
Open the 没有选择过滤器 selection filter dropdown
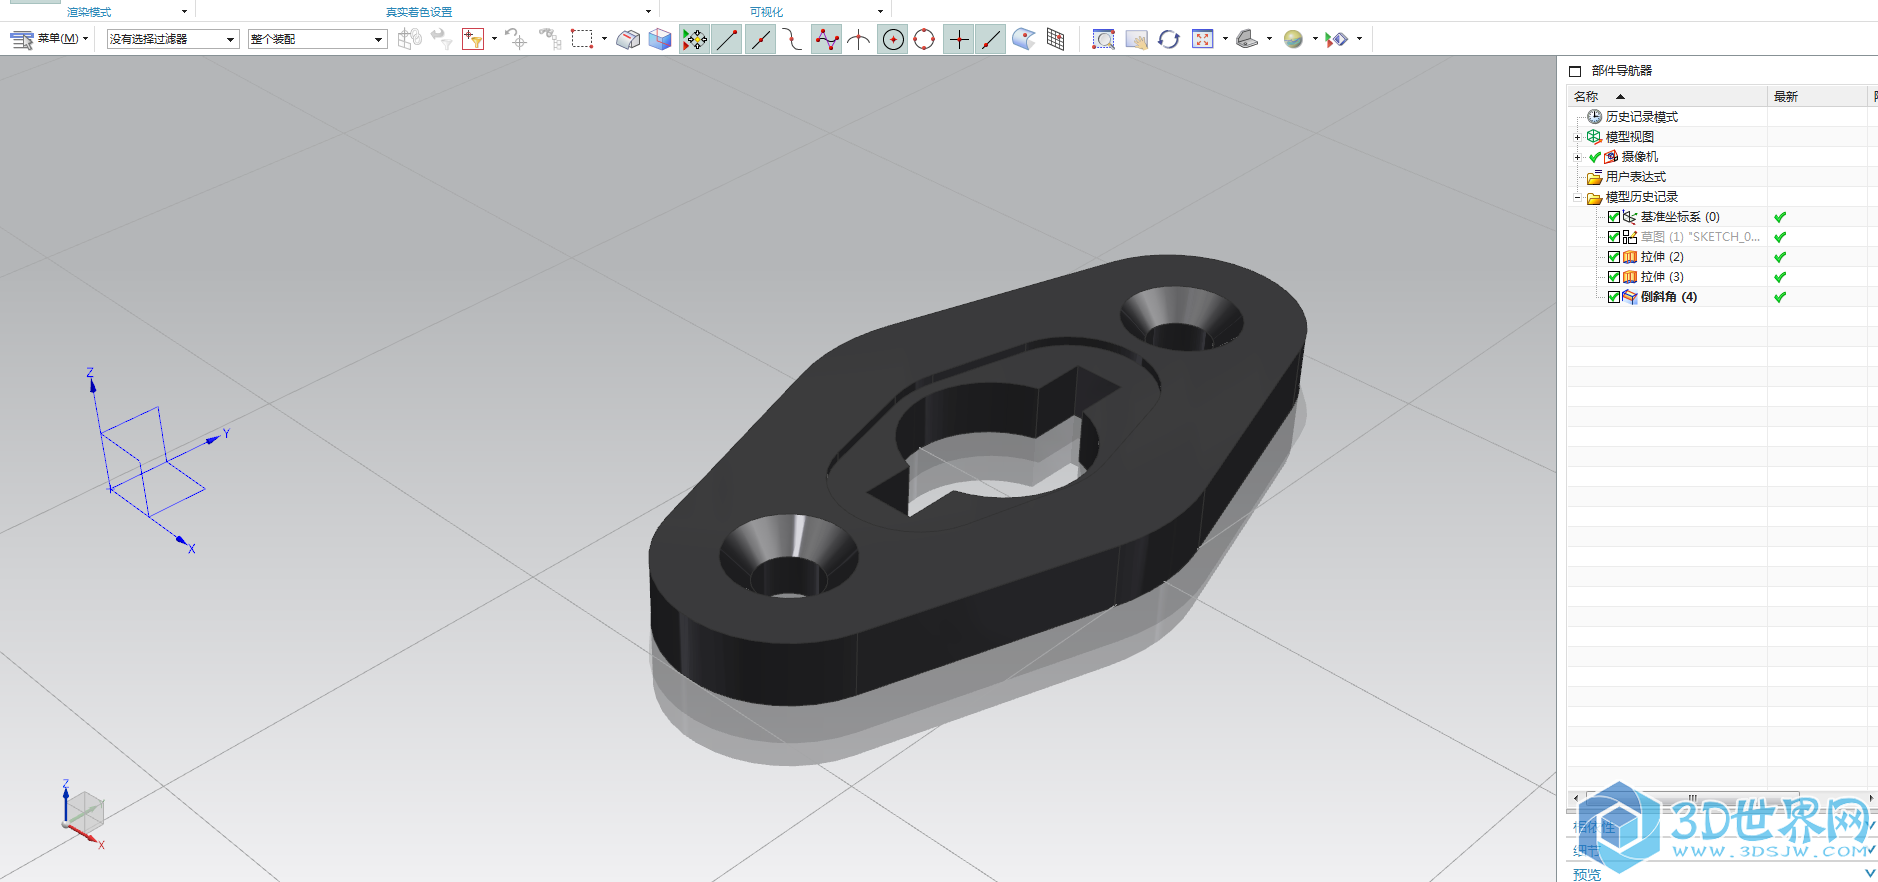click(x=173, y=39)
